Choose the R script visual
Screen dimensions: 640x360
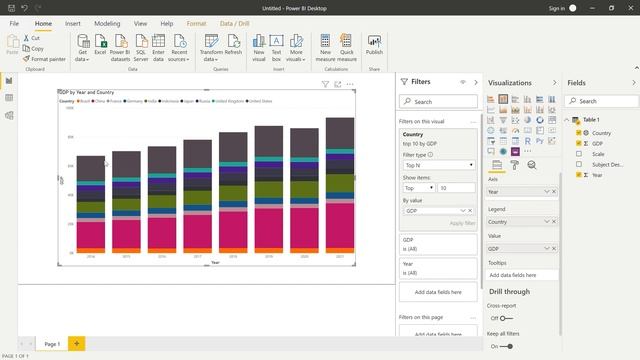[x=527, y=141]
